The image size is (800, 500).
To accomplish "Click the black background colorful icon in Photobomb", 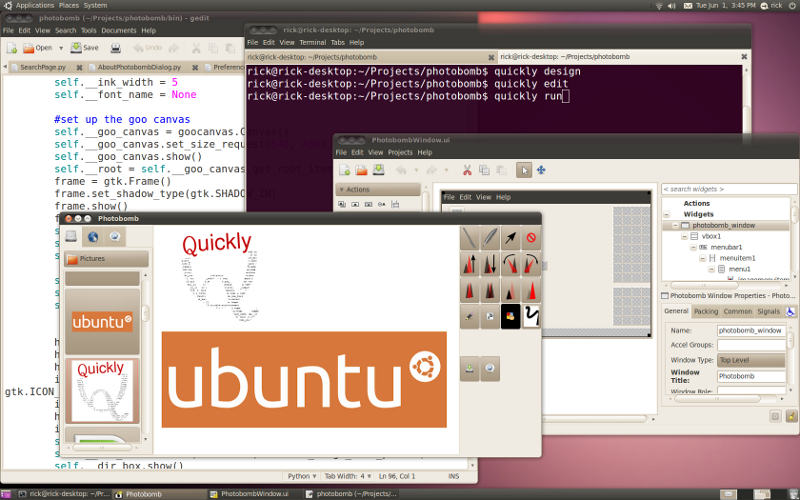I will 510,316.
